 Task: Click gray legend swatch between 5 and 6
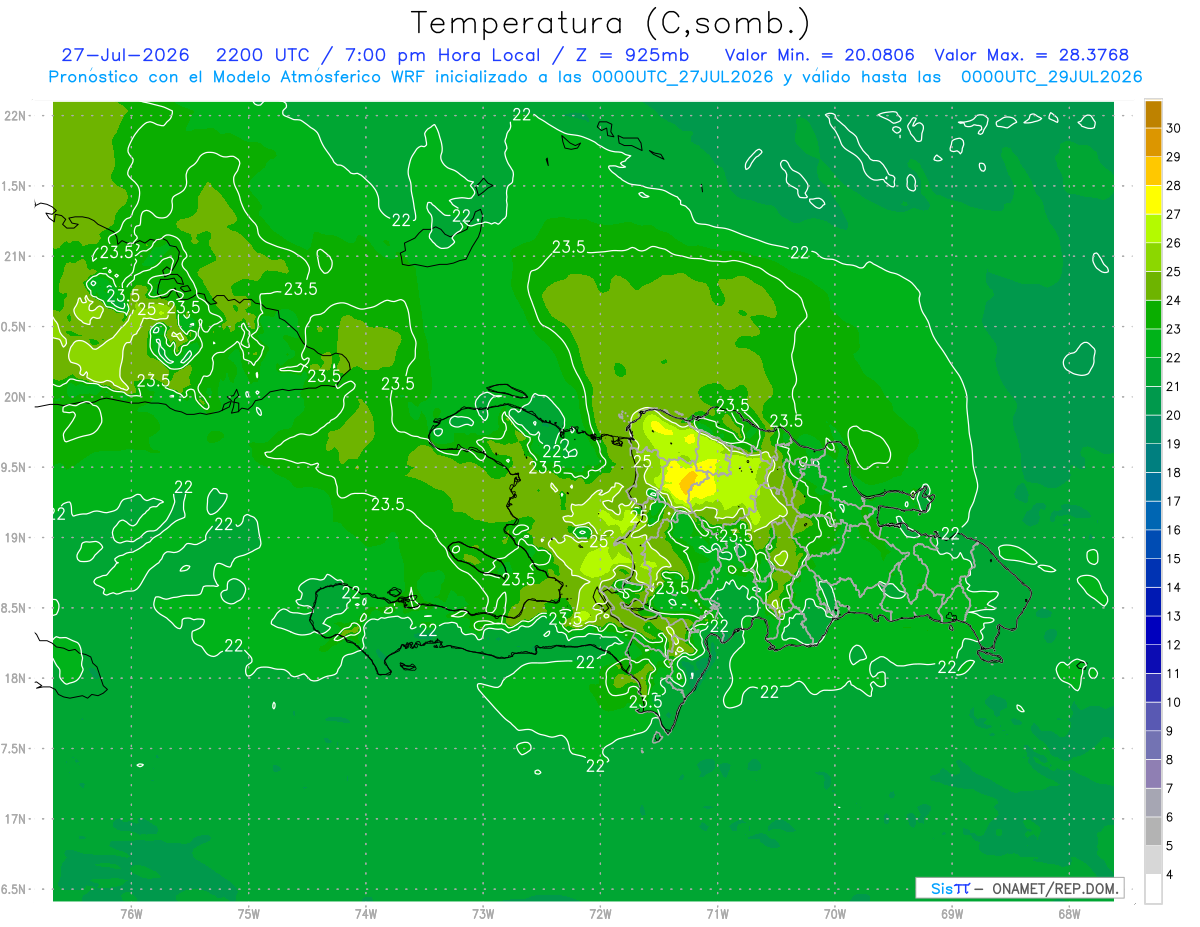pyautogui.click(x=1153, y=831)
